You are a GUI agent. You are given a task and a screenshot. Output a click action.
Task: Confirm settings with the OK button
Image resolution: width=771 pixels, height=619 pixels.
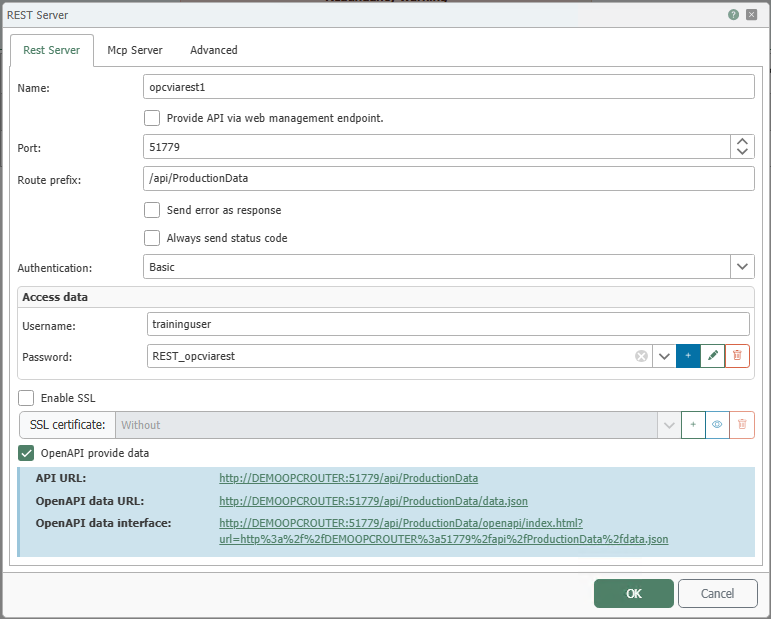point(634,593)
